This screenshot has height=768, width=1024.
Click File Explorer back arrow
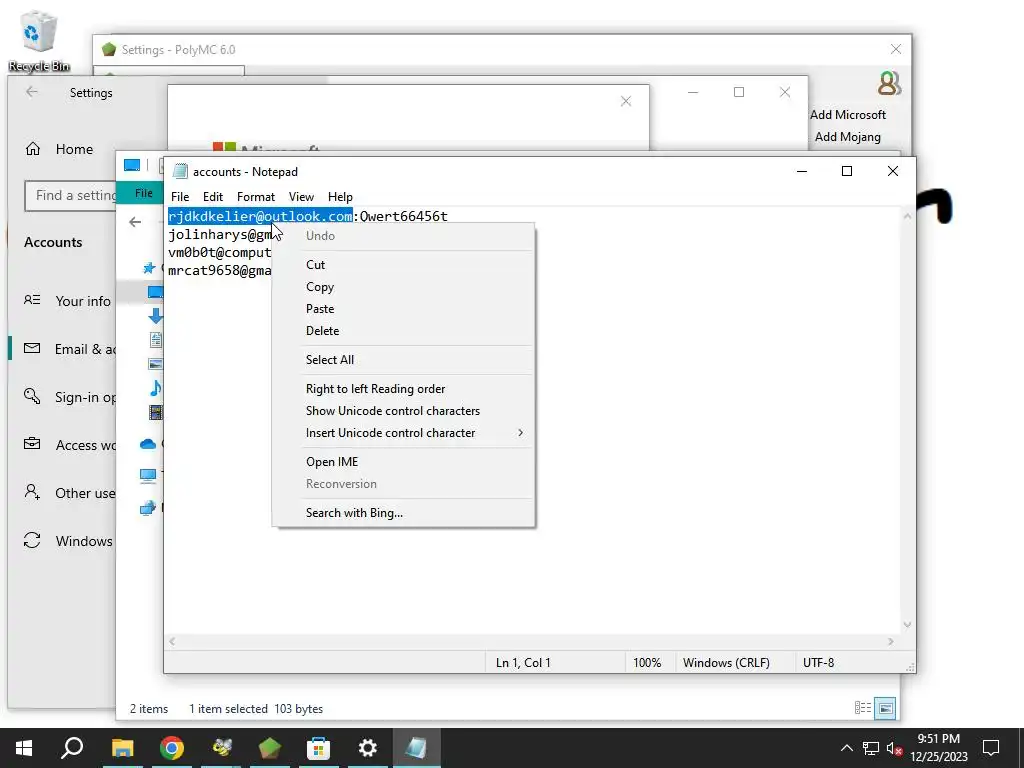pos(135,222)
